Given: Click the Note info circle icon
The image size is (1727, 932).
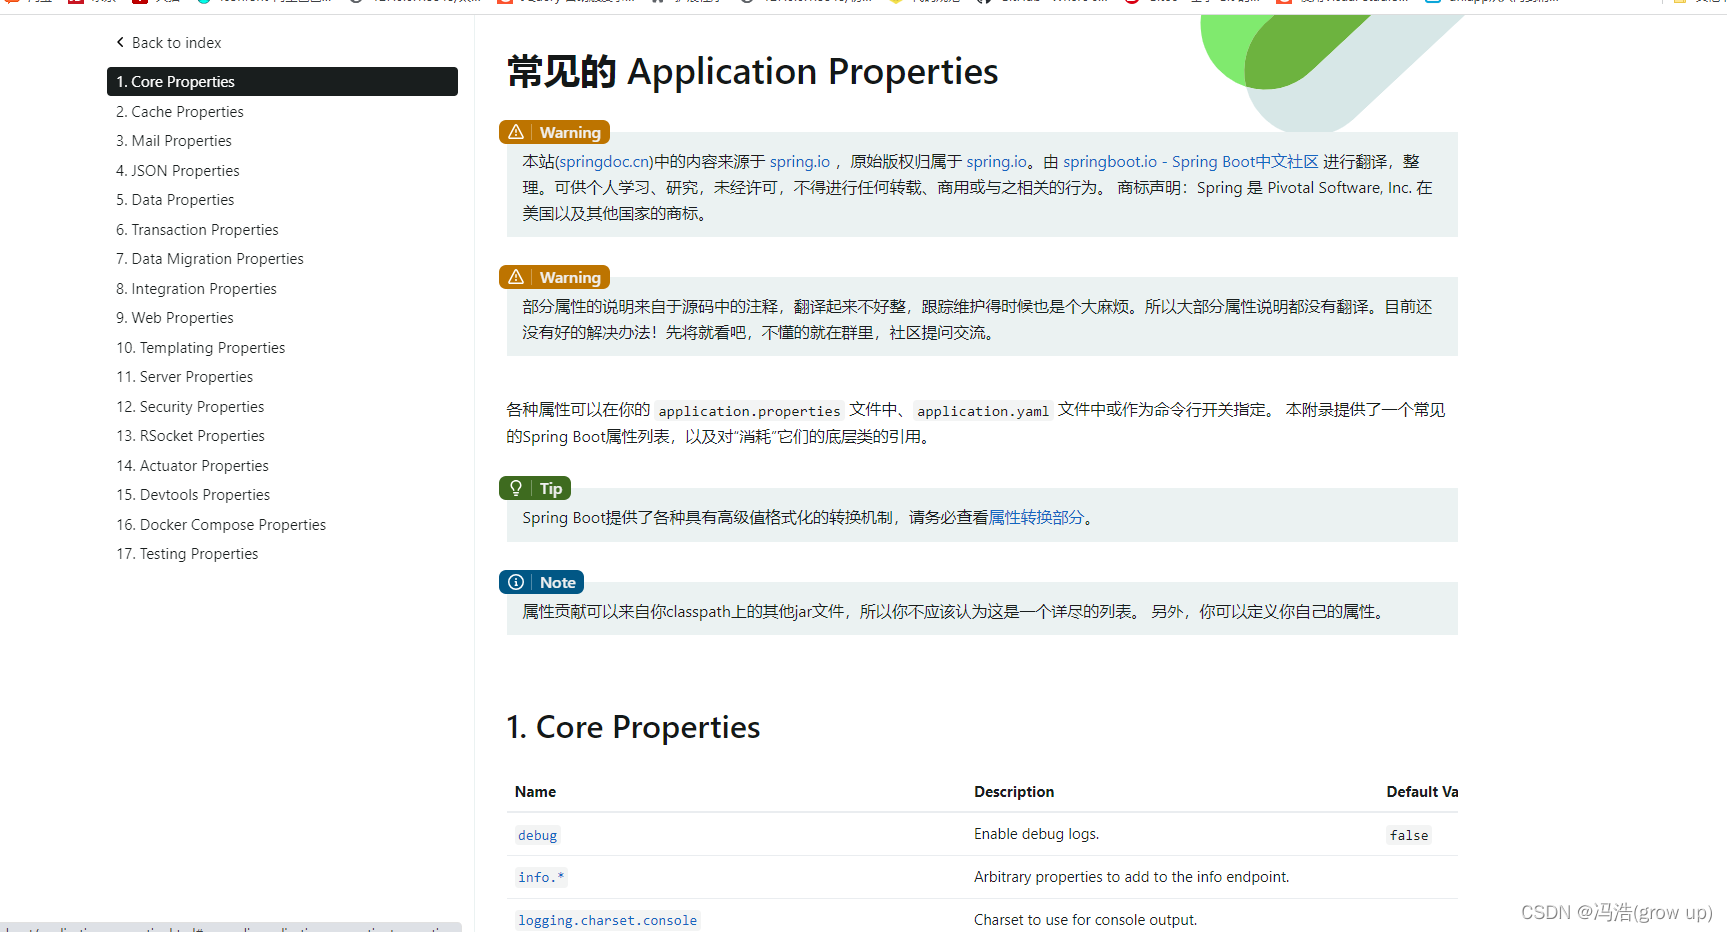Looking at the screenshot, I should click(516, 582).
